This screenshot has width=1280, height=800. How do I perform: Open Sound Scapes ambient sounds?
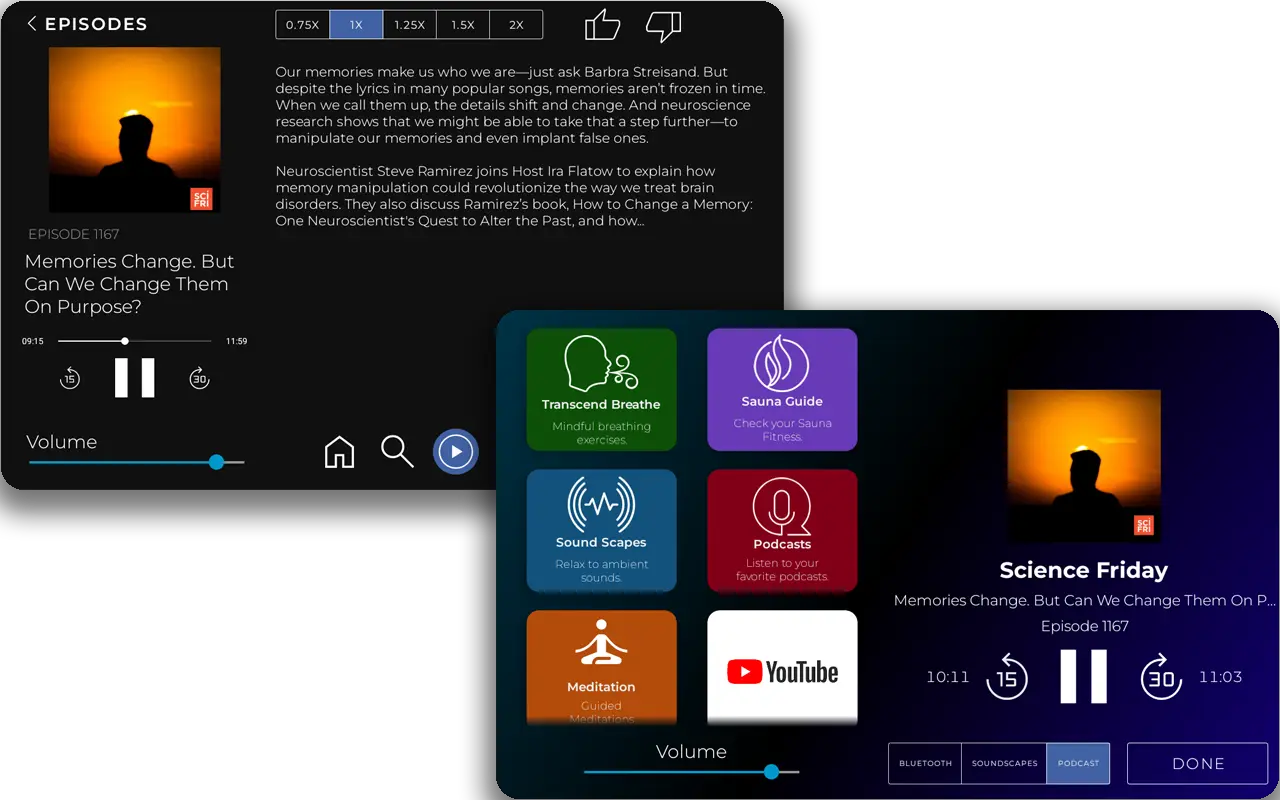pos(601,530)
